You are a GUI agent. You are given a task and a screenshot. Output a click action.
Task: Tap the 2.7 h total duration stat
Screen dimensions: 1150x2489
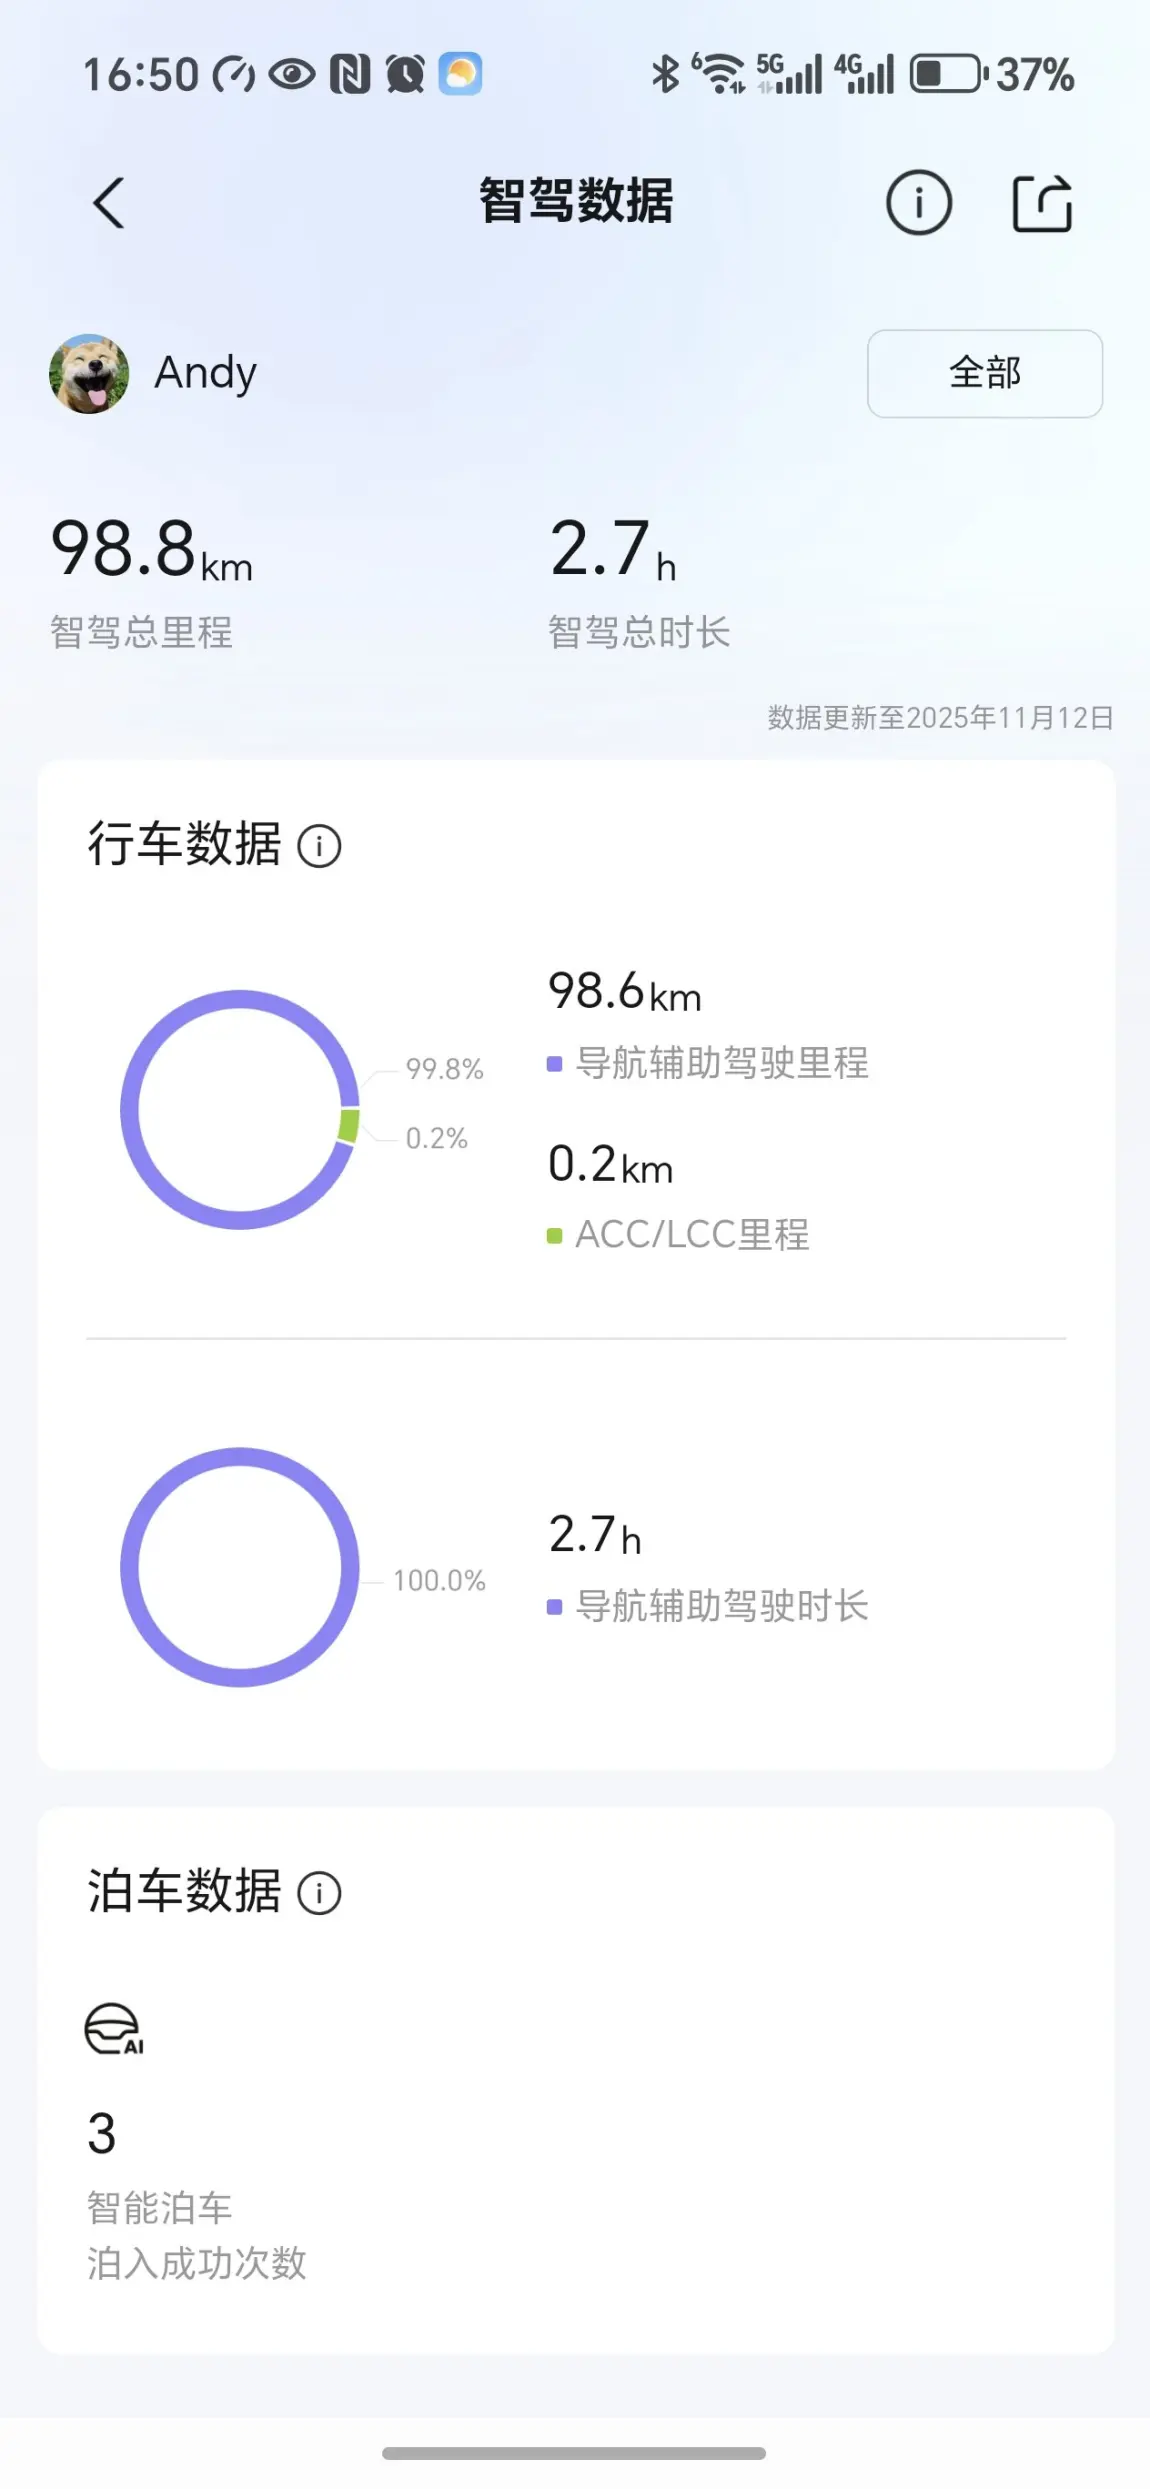[613, 550]
